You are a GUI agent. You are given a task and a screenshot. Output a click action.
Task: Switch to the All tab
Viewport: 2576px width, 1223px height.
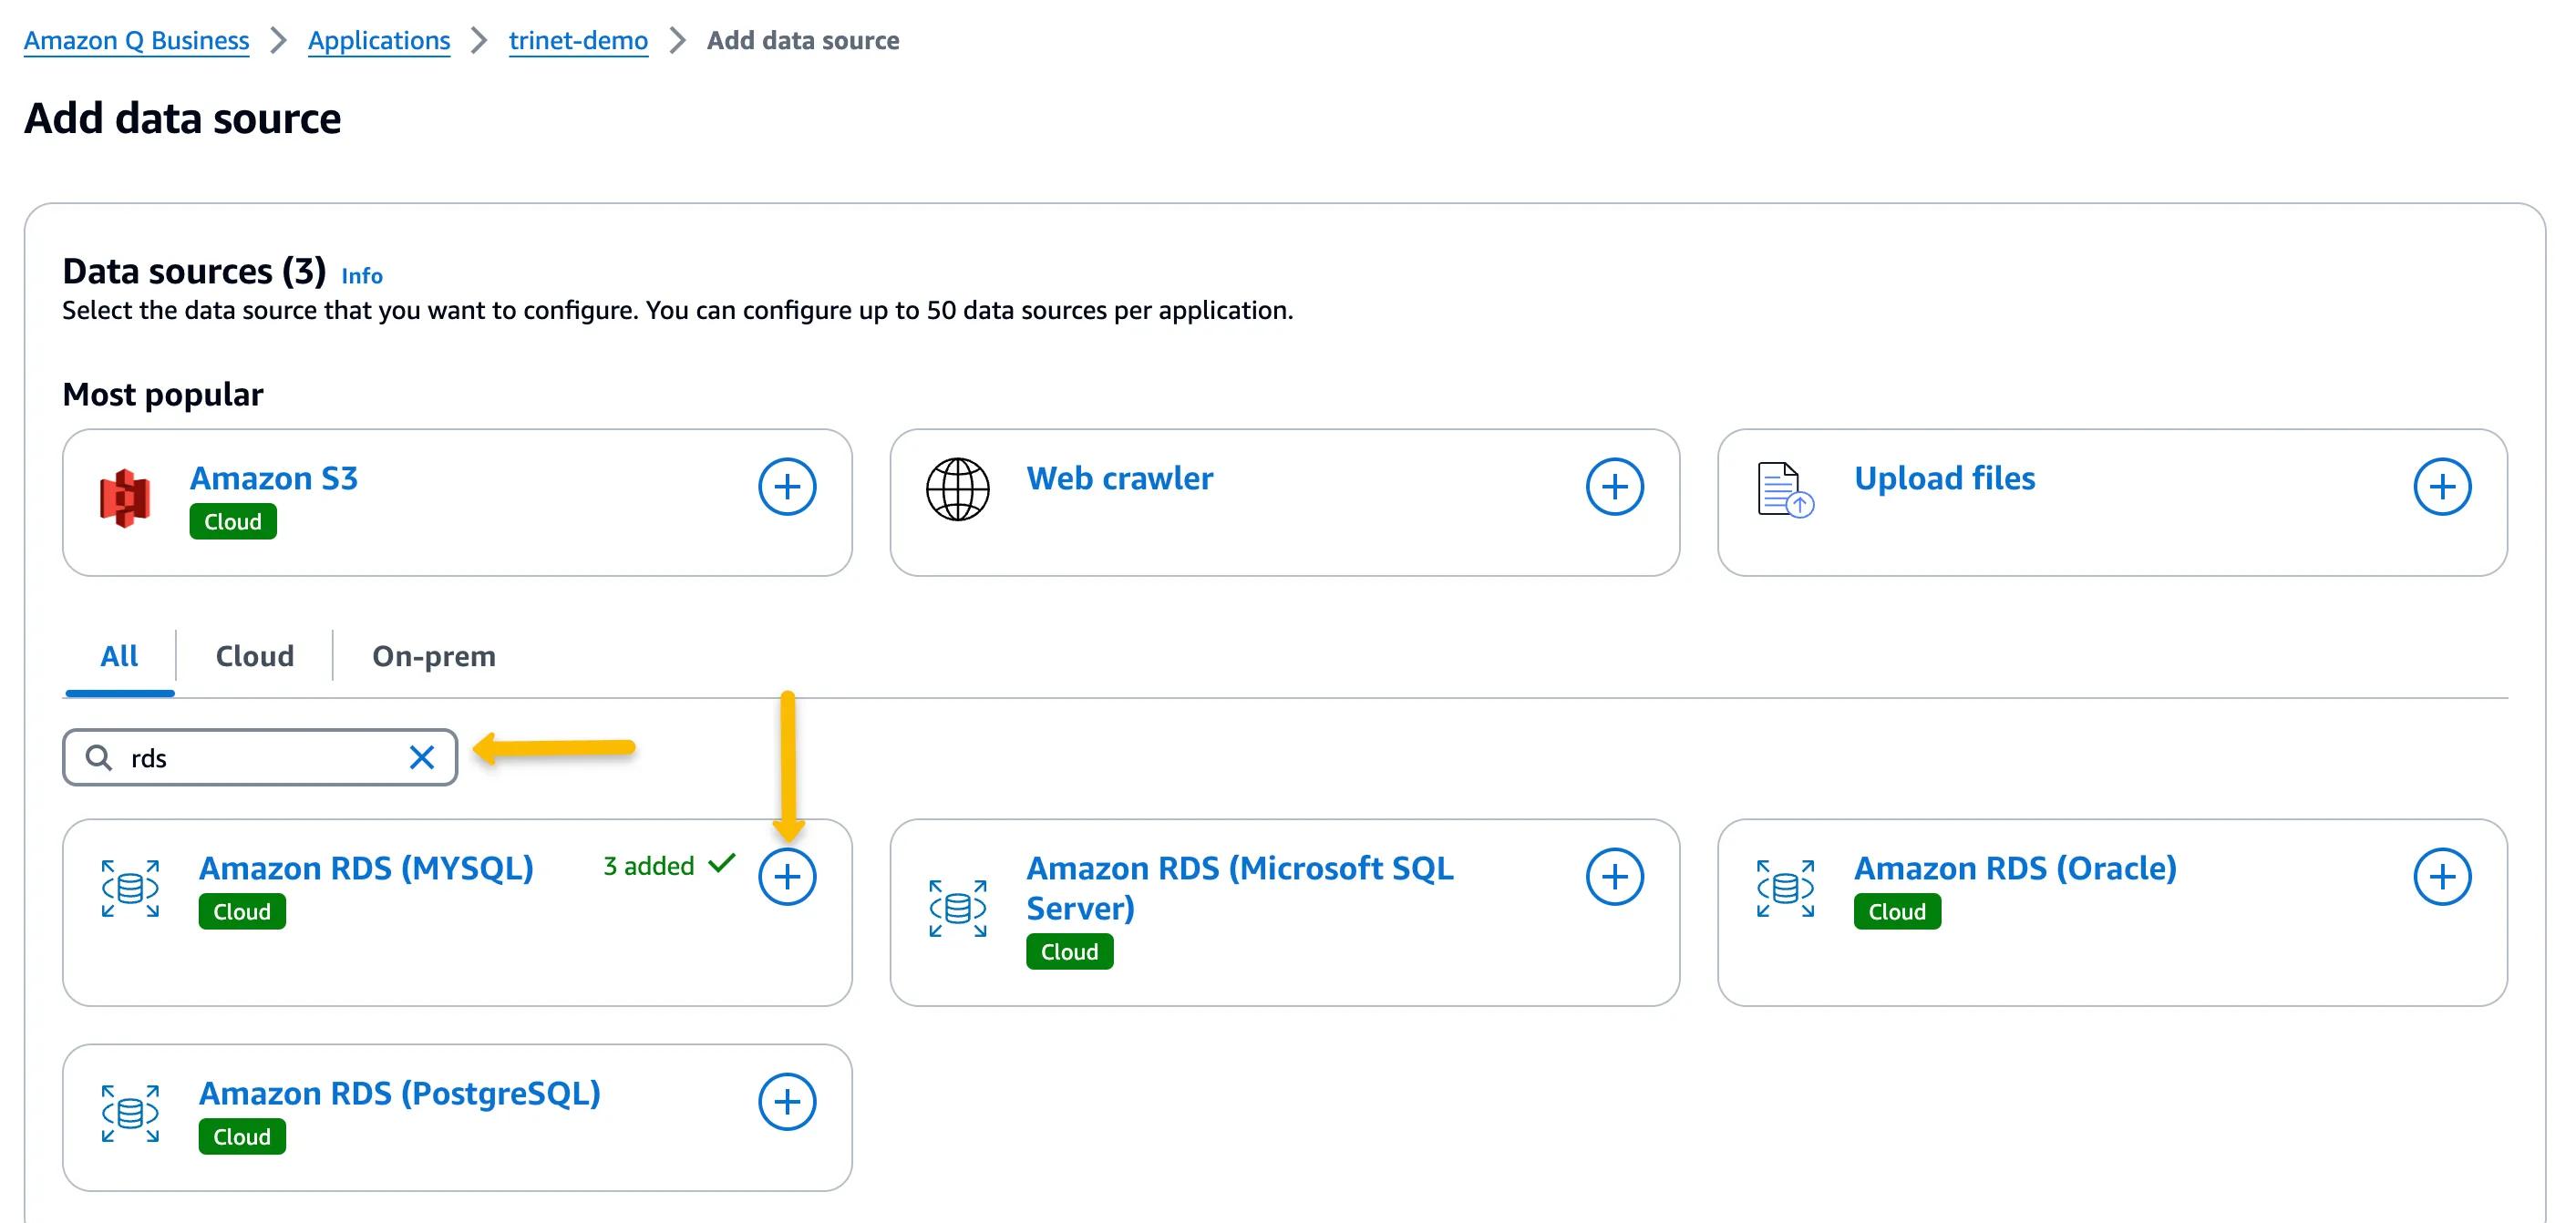[119, 656]
